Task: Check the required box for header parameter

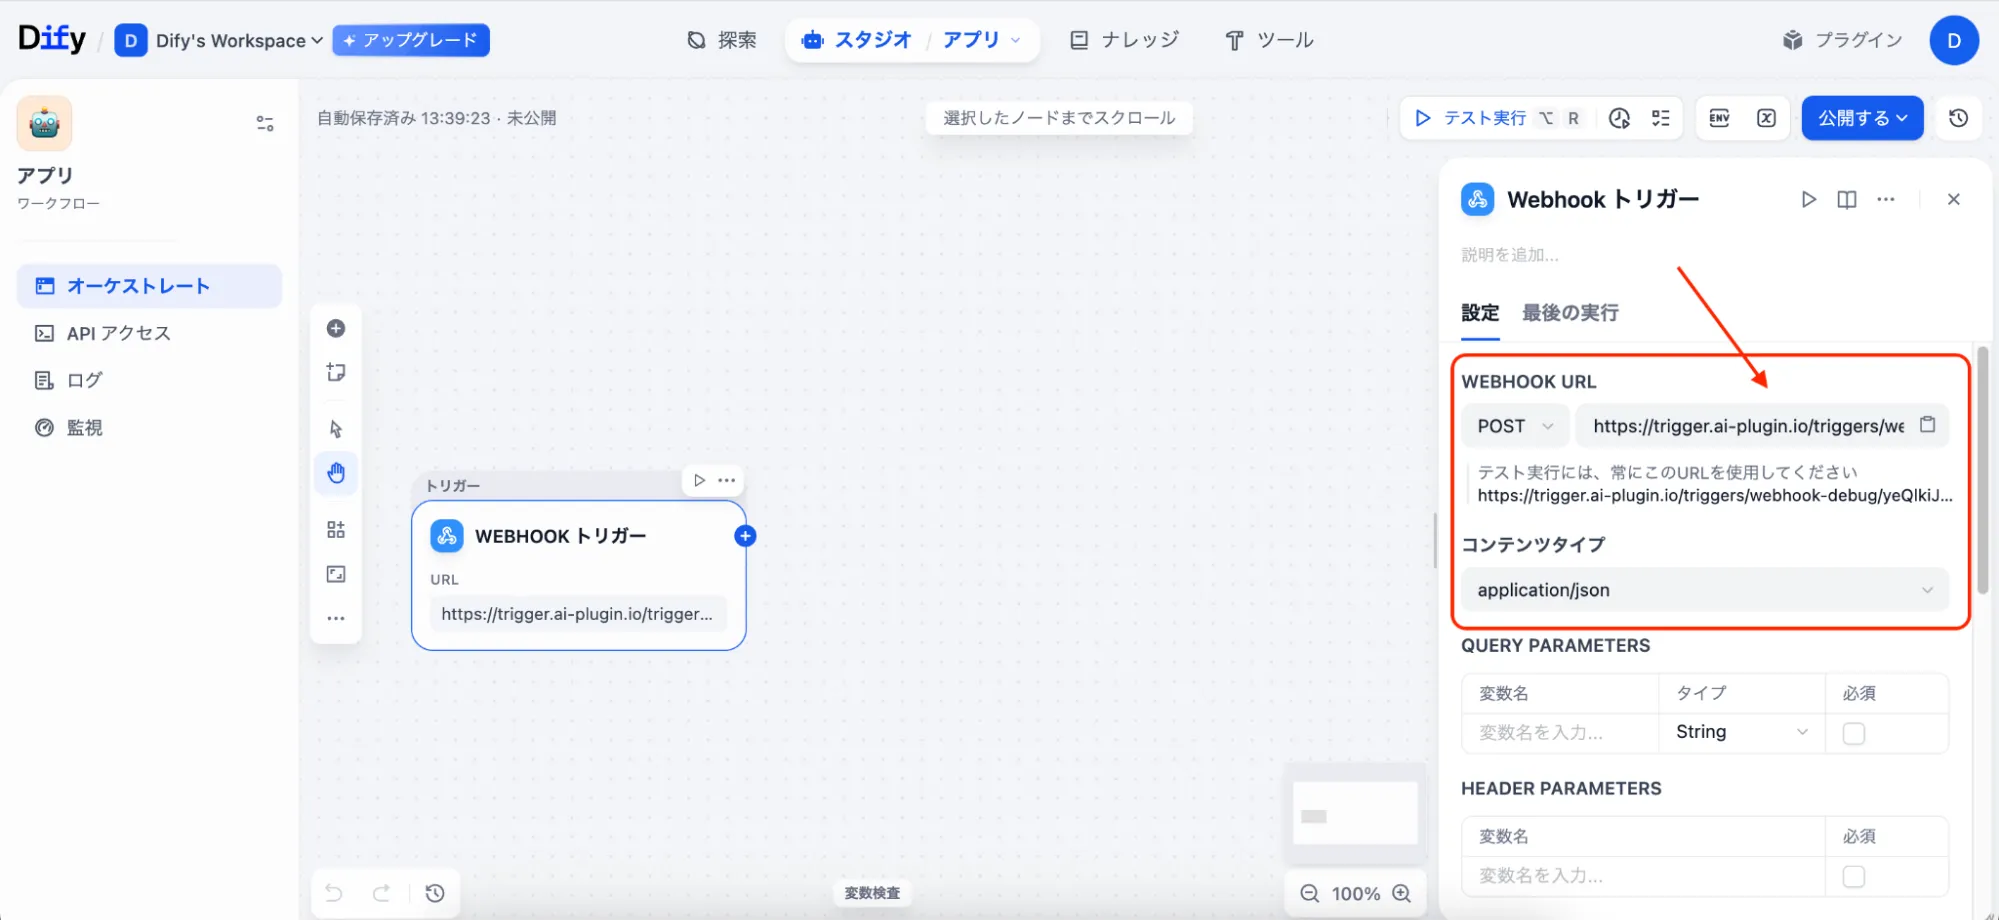Action: coord(1853,876)
